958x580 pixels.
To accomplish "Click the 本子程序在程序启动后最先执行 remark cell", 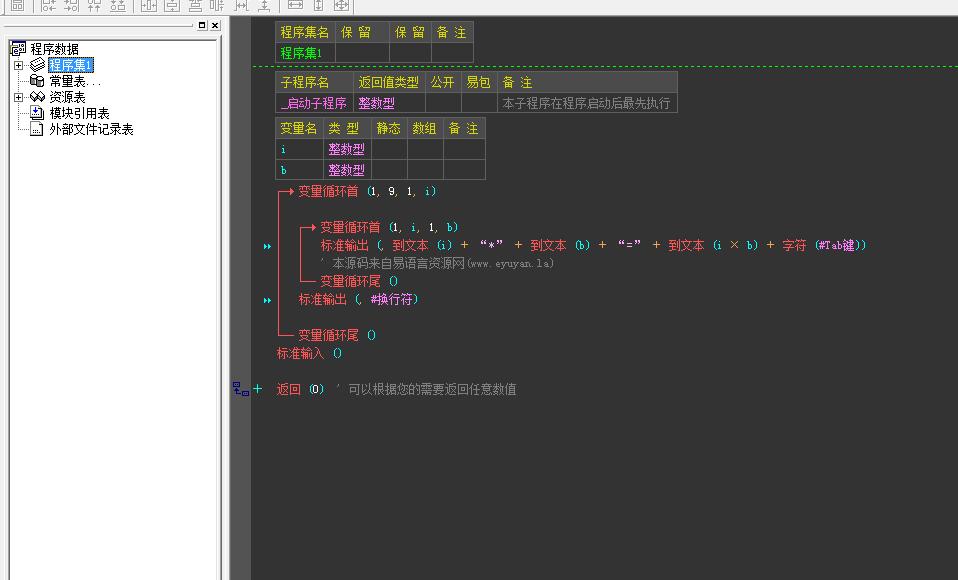I will [587, 103].
